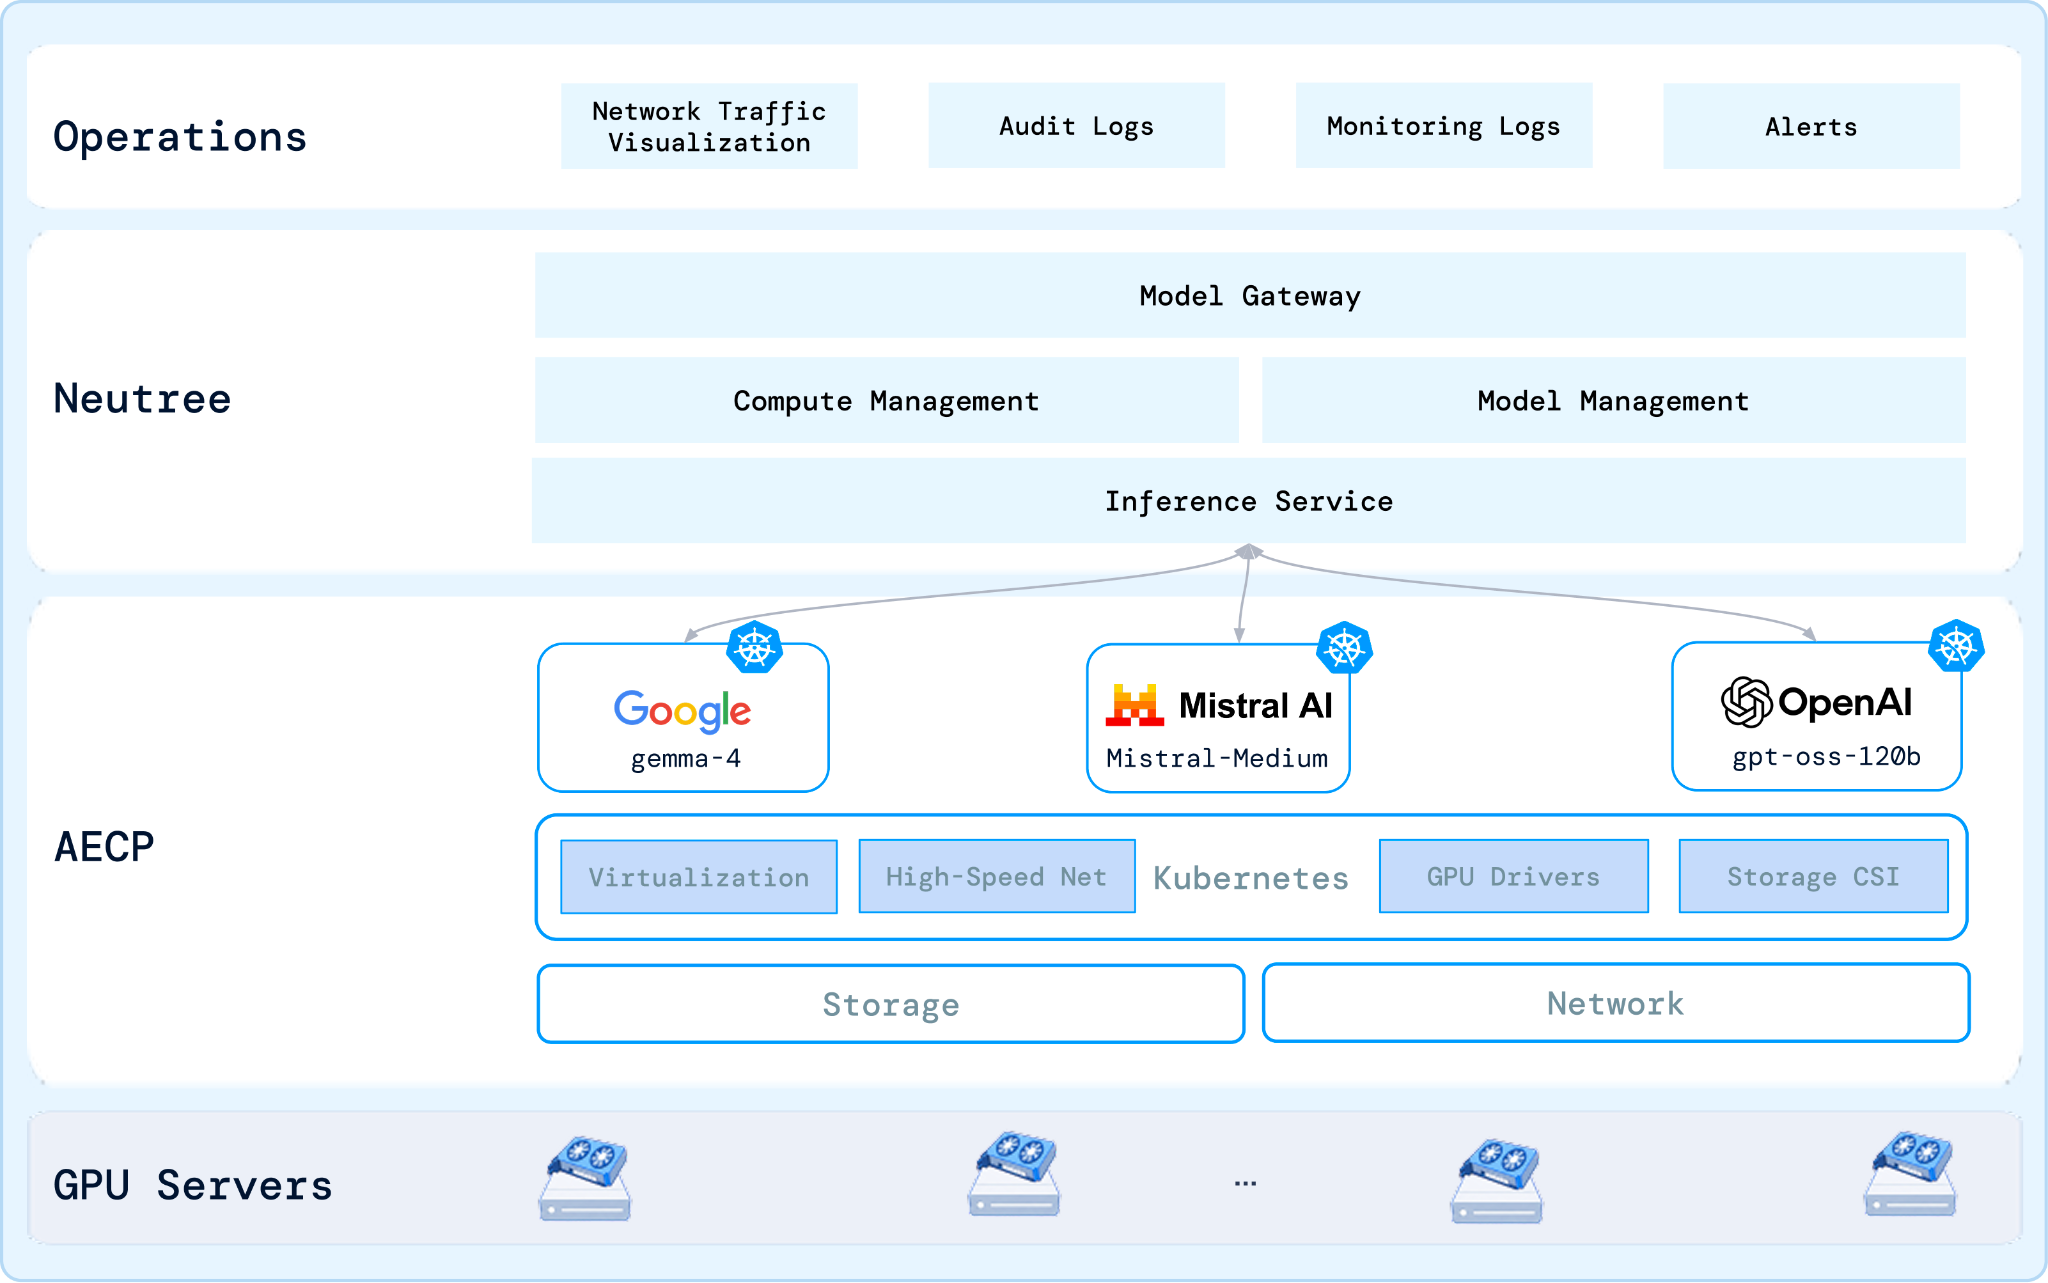Select the Inference Service block

pyautogui.click(x=1249, y=500)
